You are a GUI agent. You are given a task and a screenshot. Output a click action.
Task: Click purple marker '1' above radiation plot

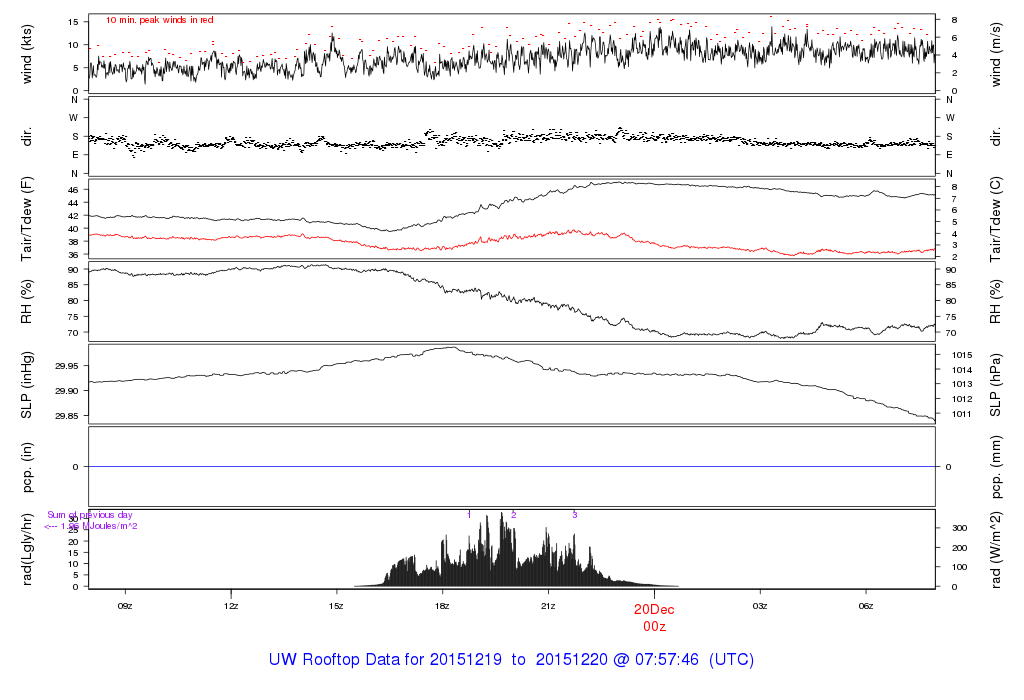[469, 515]
